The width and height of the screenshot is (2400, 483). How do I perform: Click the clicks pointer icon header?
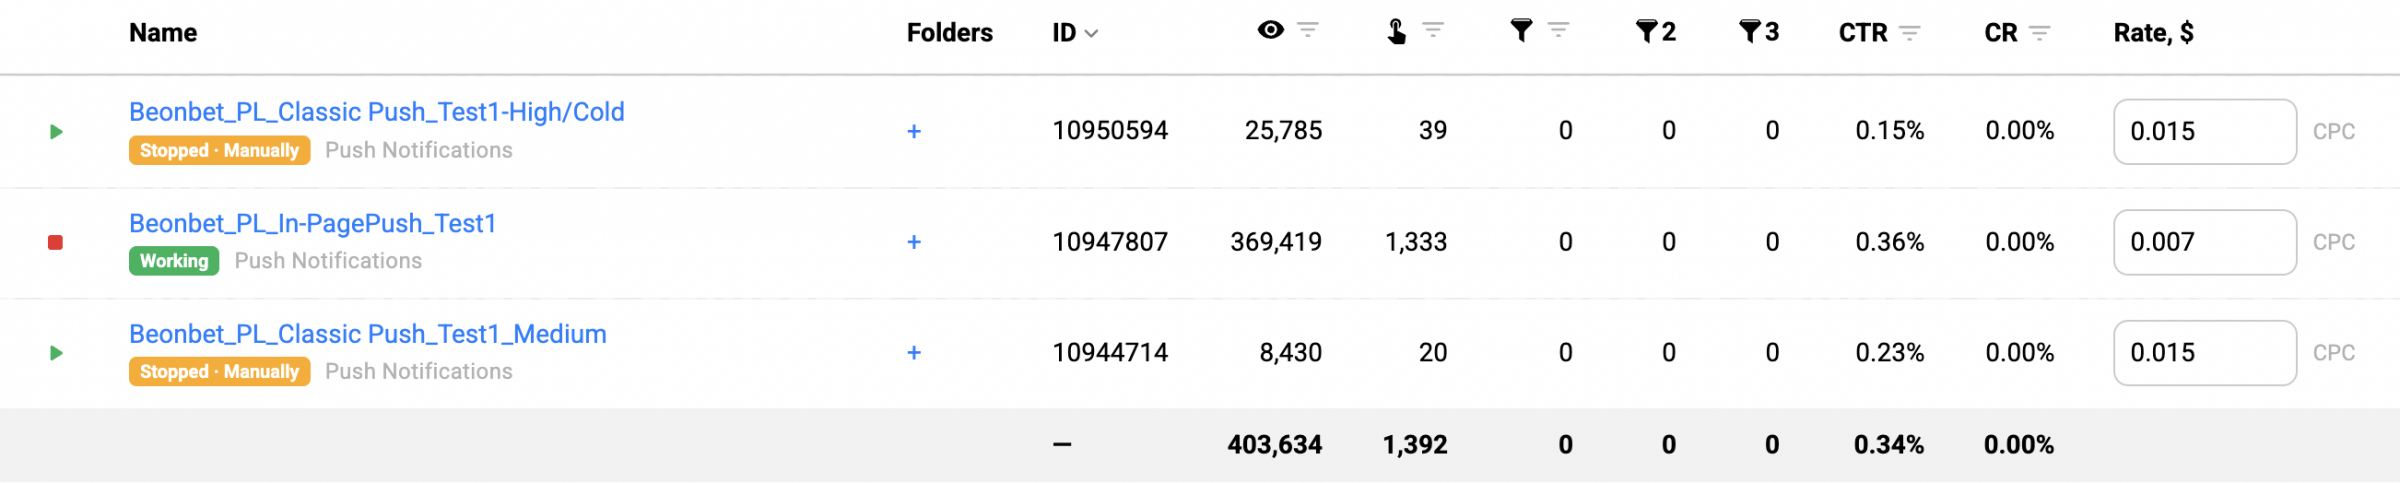[x=1396, y=32]
